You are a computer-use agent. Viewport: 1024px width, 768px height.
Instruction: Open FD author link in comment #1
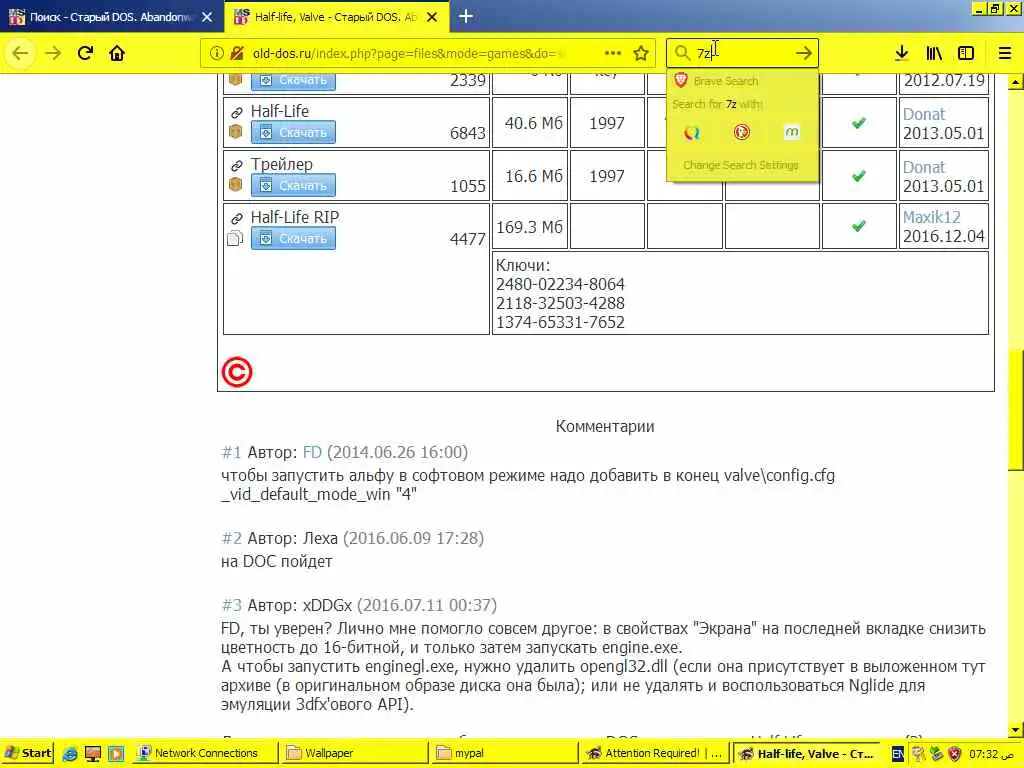pos(312,453)
